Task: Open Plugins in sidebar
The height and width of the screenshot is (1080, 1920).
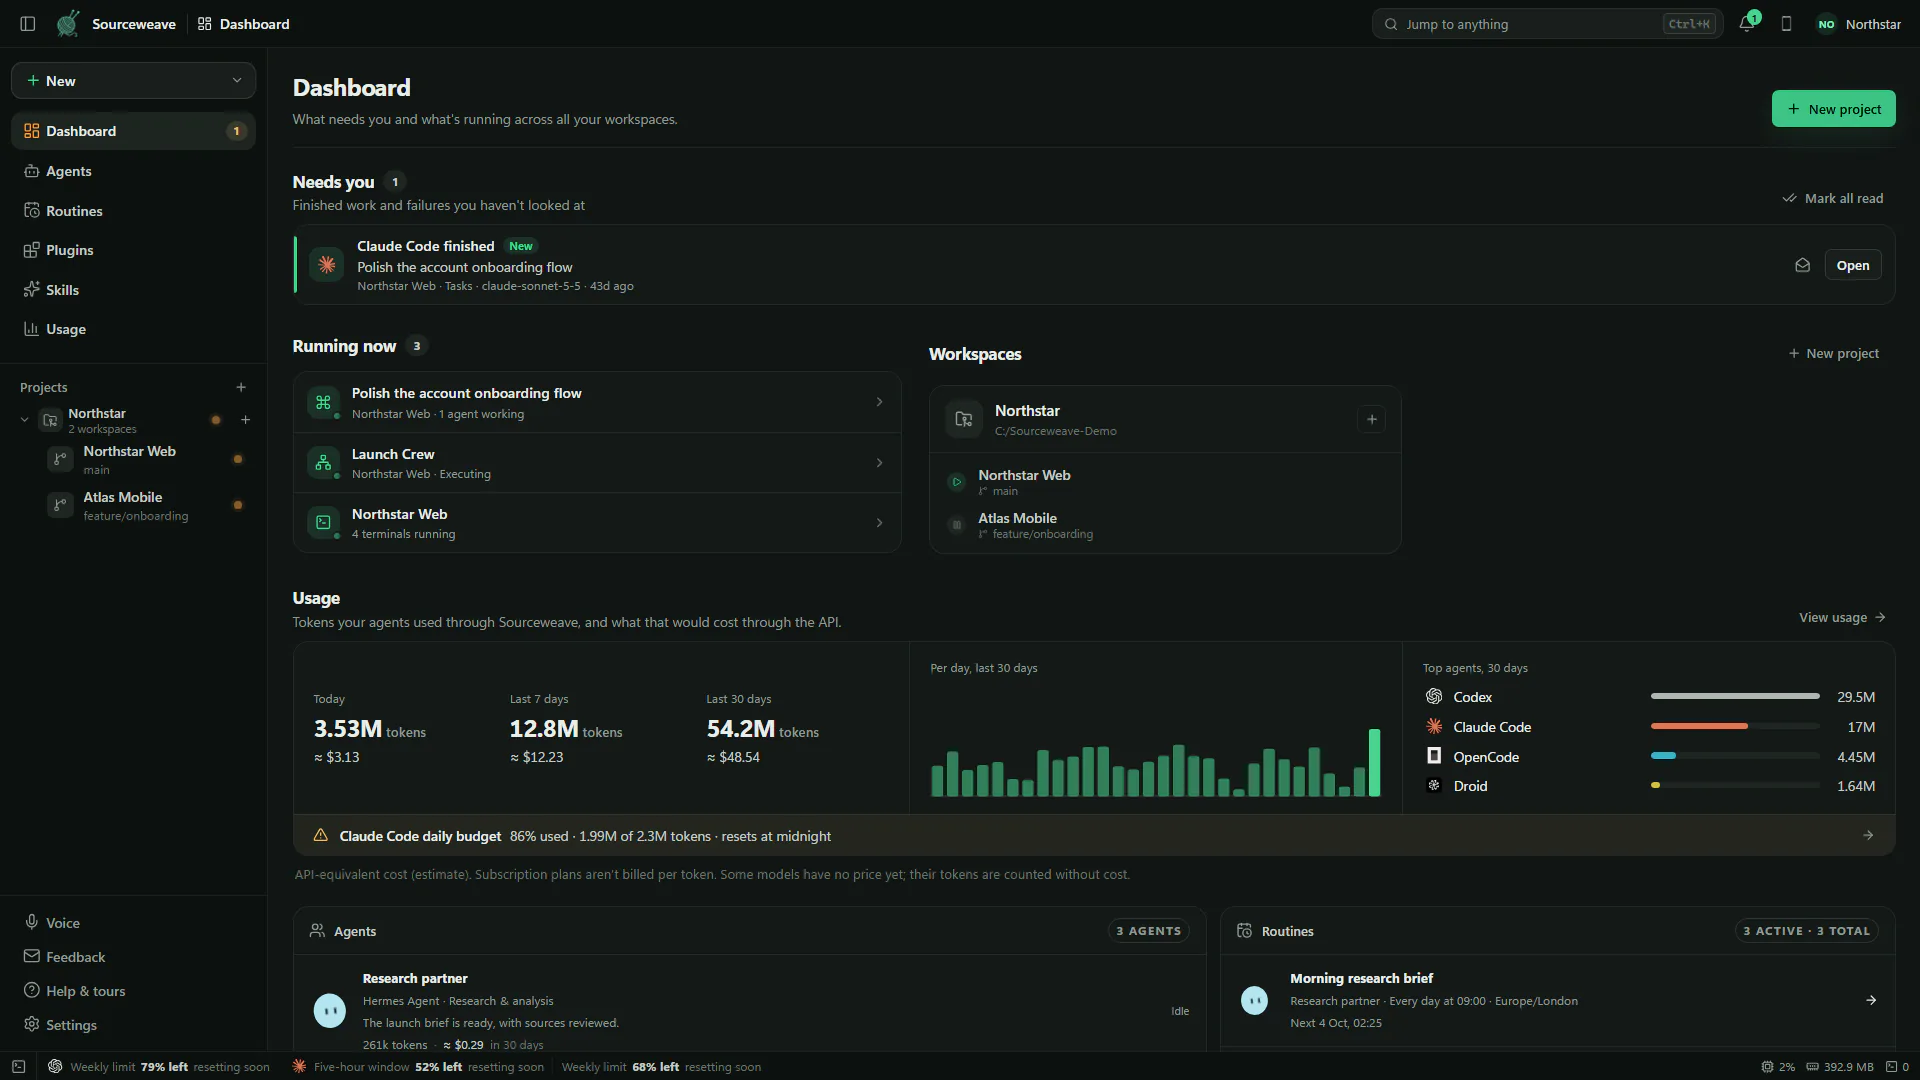Action: point(133,250)
